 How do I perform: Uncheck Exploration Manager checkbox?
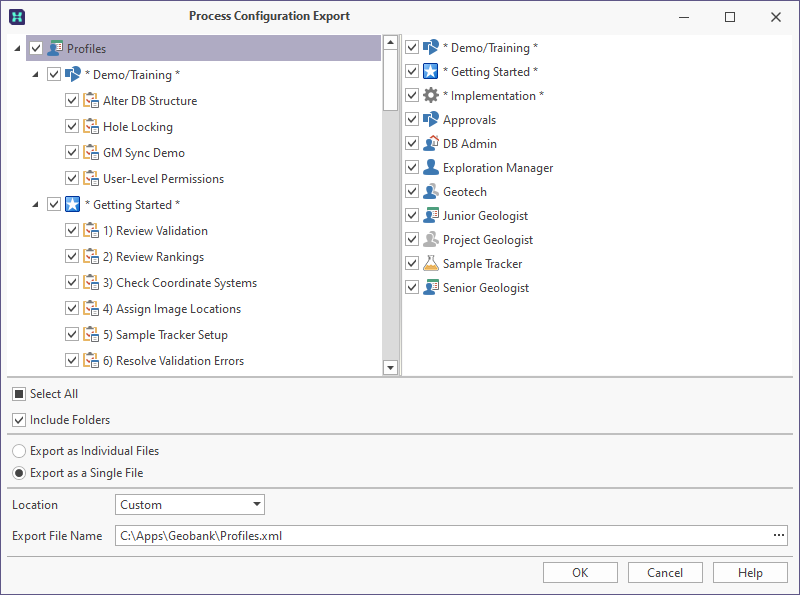[412, 167]
